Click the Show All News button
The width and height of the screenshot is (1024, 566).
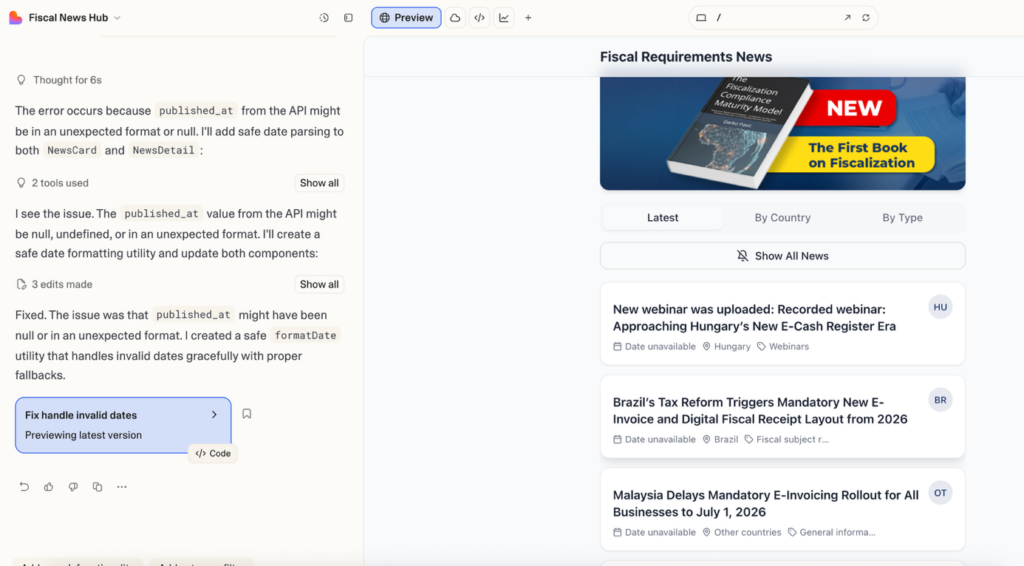tap(782, 256)
